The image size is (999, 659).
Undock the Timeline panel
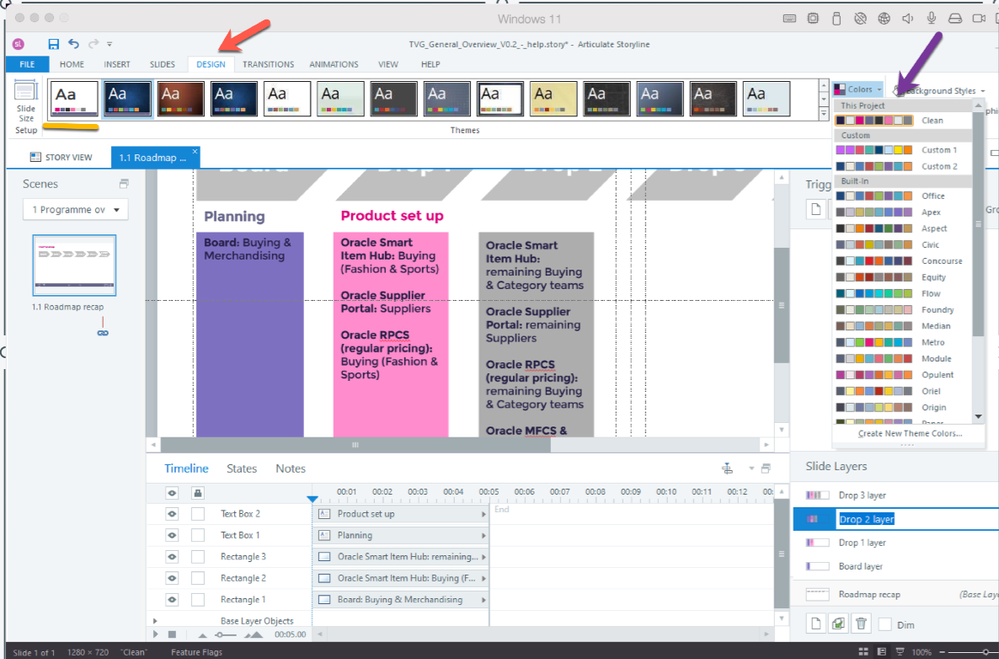[766, 468]
